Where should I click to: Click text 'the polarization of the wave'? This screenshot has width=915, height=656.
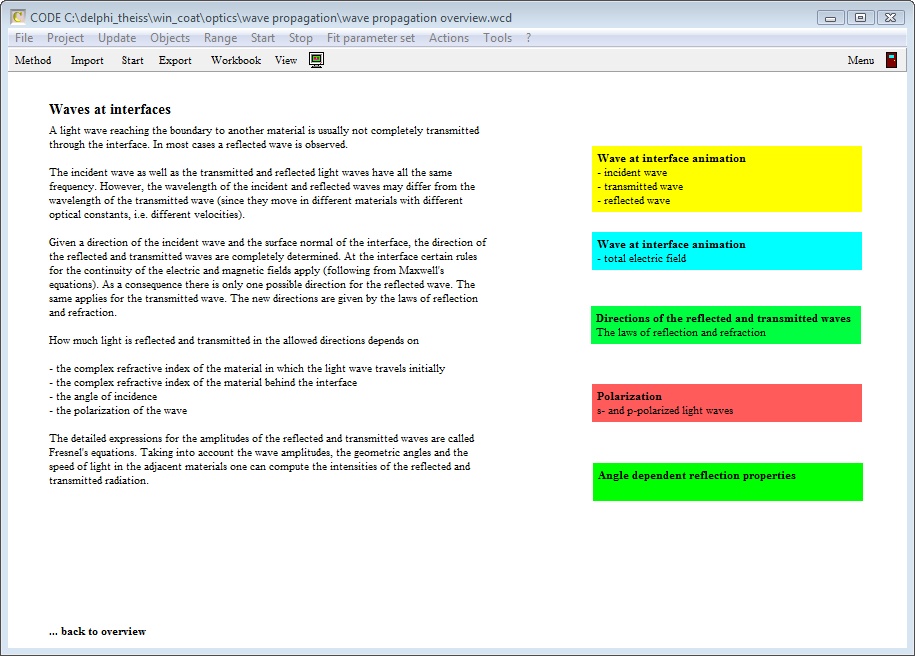(121, 410)
